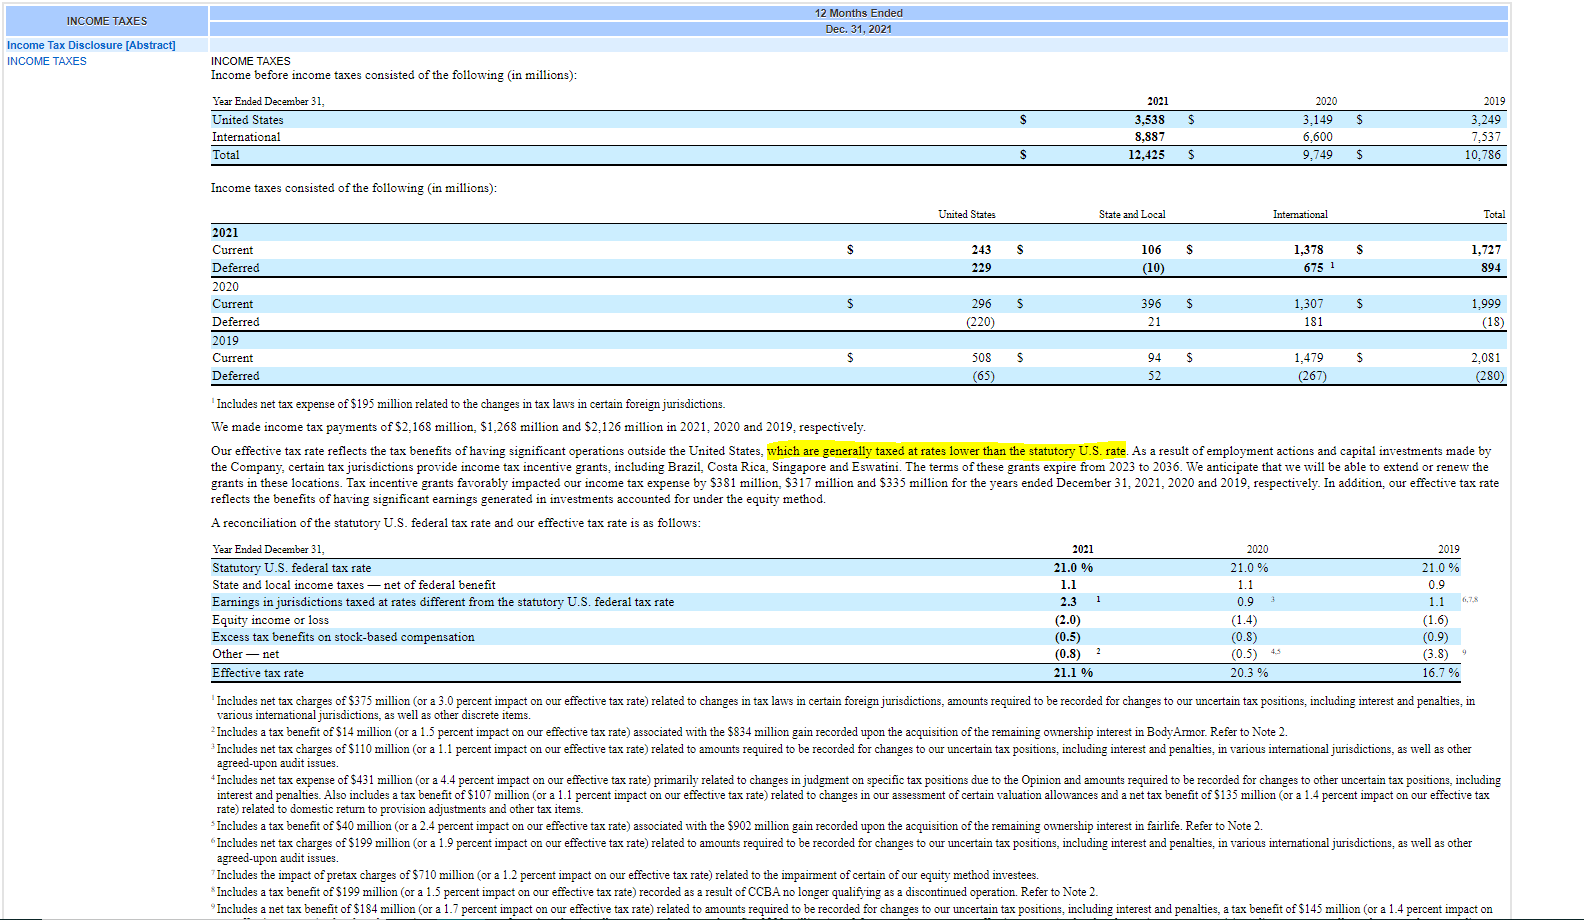Click 2020 deferred United States value (220)
The image size is (1584, 920).
980,322
